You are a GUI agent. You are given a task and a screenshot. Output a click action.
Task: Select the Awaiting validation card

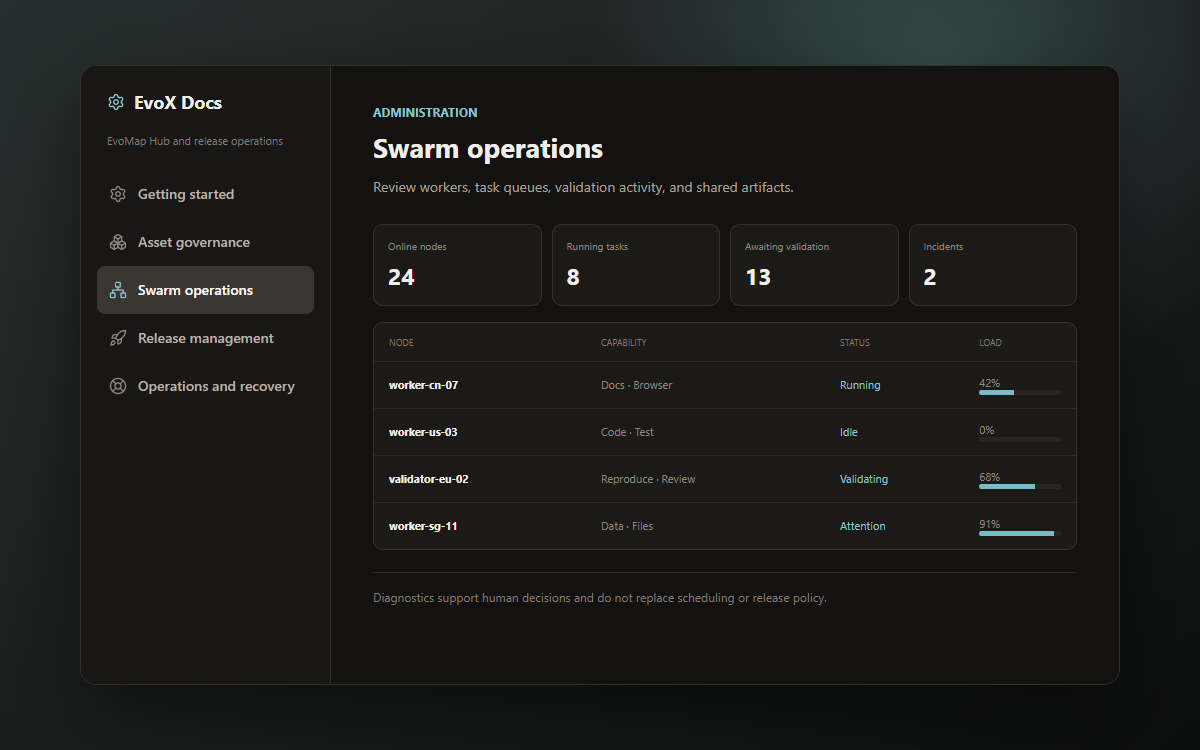[814, 265]
